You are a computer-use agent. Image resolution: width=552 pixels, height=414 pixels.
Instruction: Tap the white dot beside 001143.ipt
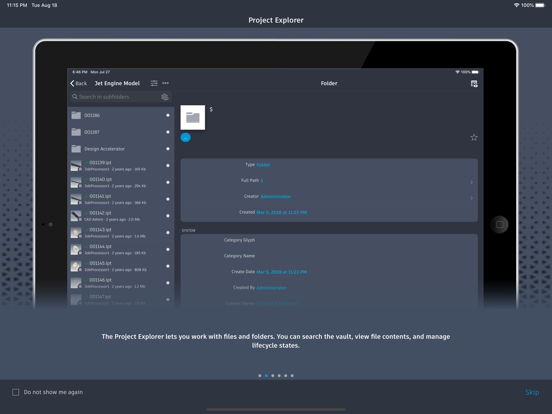[x=168, y=233]
